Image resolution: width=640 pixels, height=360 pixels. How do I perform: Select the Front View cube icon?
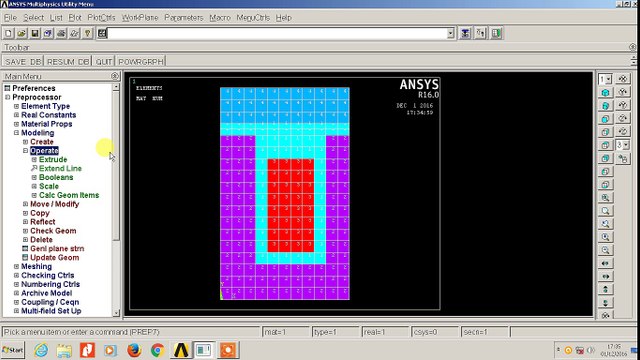coord(606,119)
